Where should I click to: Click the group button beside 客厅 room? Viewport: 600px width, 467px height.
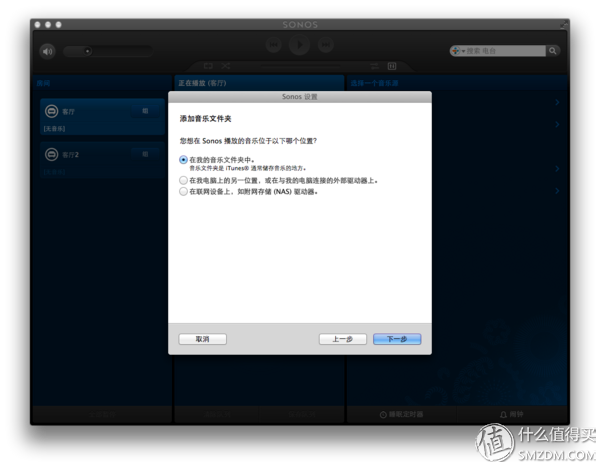tap(146, 110)
